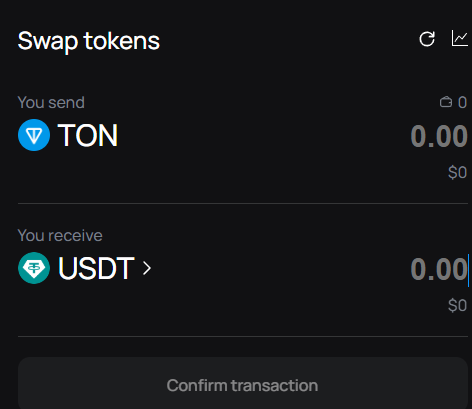Click the You receive label
472x409 pixels.
(x=60, y=236)
